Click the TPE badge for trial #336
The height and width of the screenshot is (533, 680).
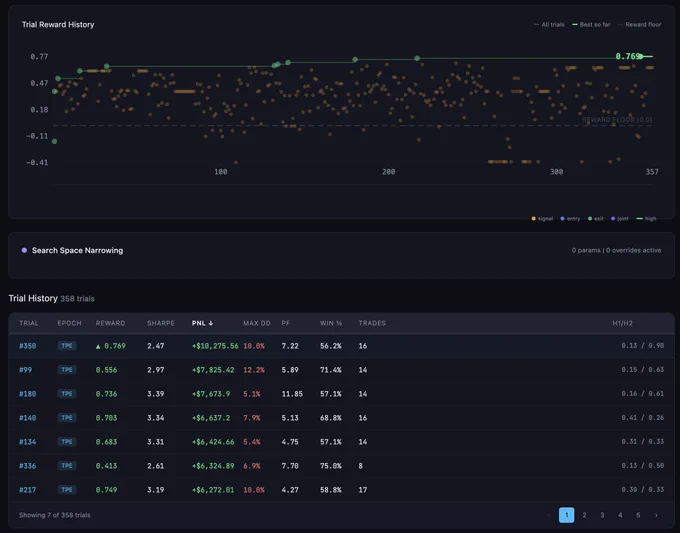point(67,466)
